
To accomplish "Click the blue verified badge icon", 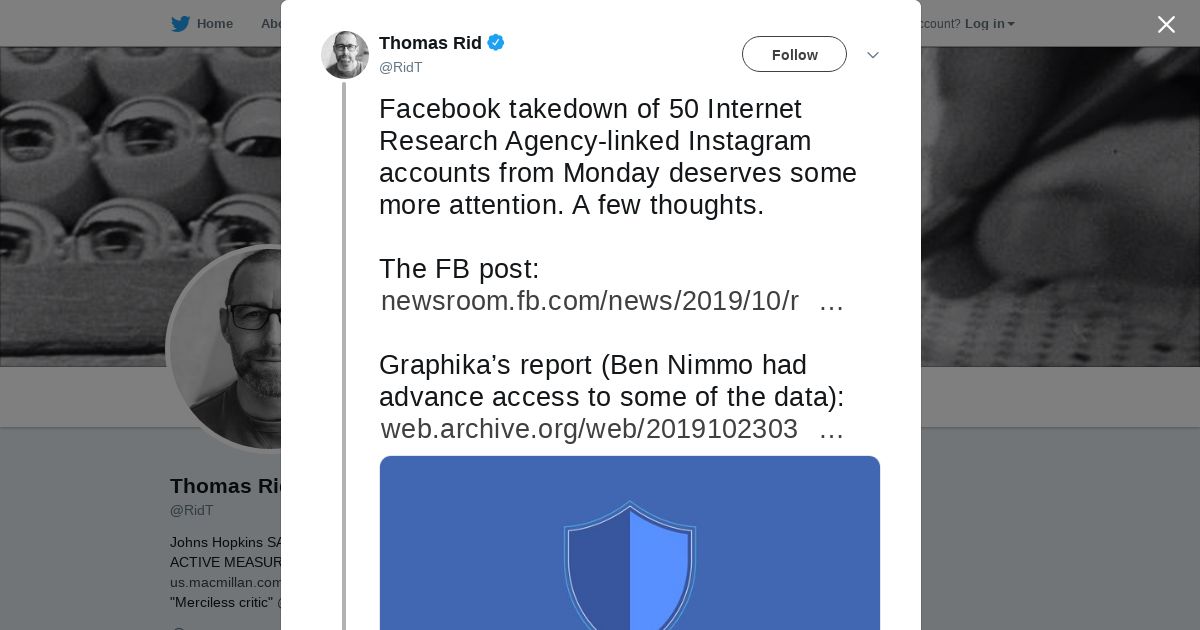I will (496, 43).
